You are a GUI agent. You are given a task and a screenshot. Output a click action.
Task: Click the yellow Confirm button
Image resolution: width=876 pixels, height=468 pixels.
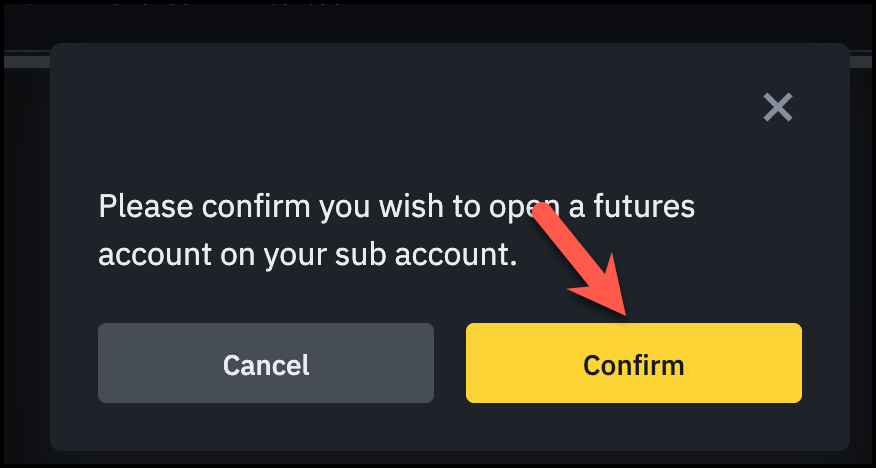click(633, 364)
